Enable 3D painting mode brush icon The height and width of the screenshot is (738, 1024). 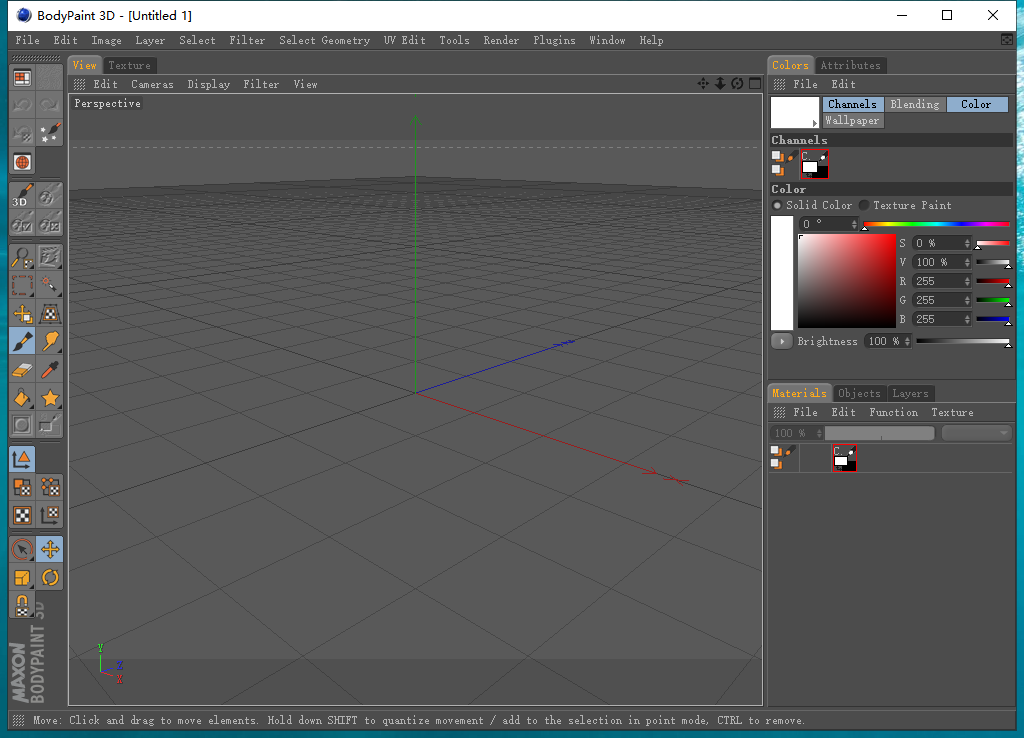pyautogui.click(x=22, y=195)
